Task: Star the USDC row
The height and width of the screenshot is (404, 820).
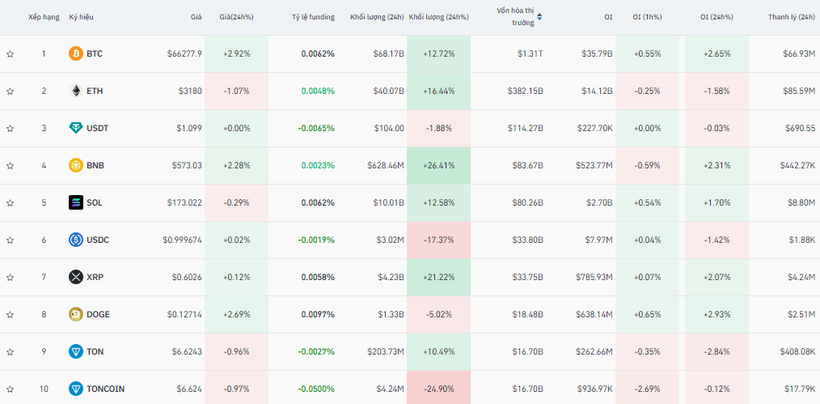Action: coord(10,240)
